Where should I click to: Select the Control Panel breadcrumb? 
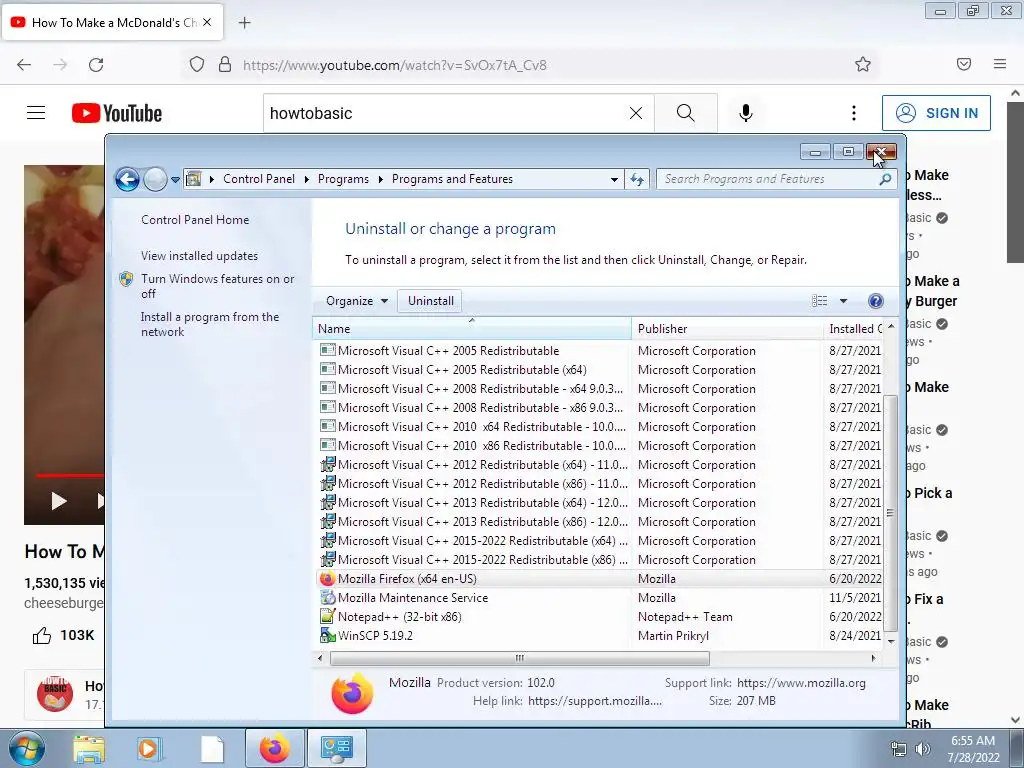(x=259, y=179)
